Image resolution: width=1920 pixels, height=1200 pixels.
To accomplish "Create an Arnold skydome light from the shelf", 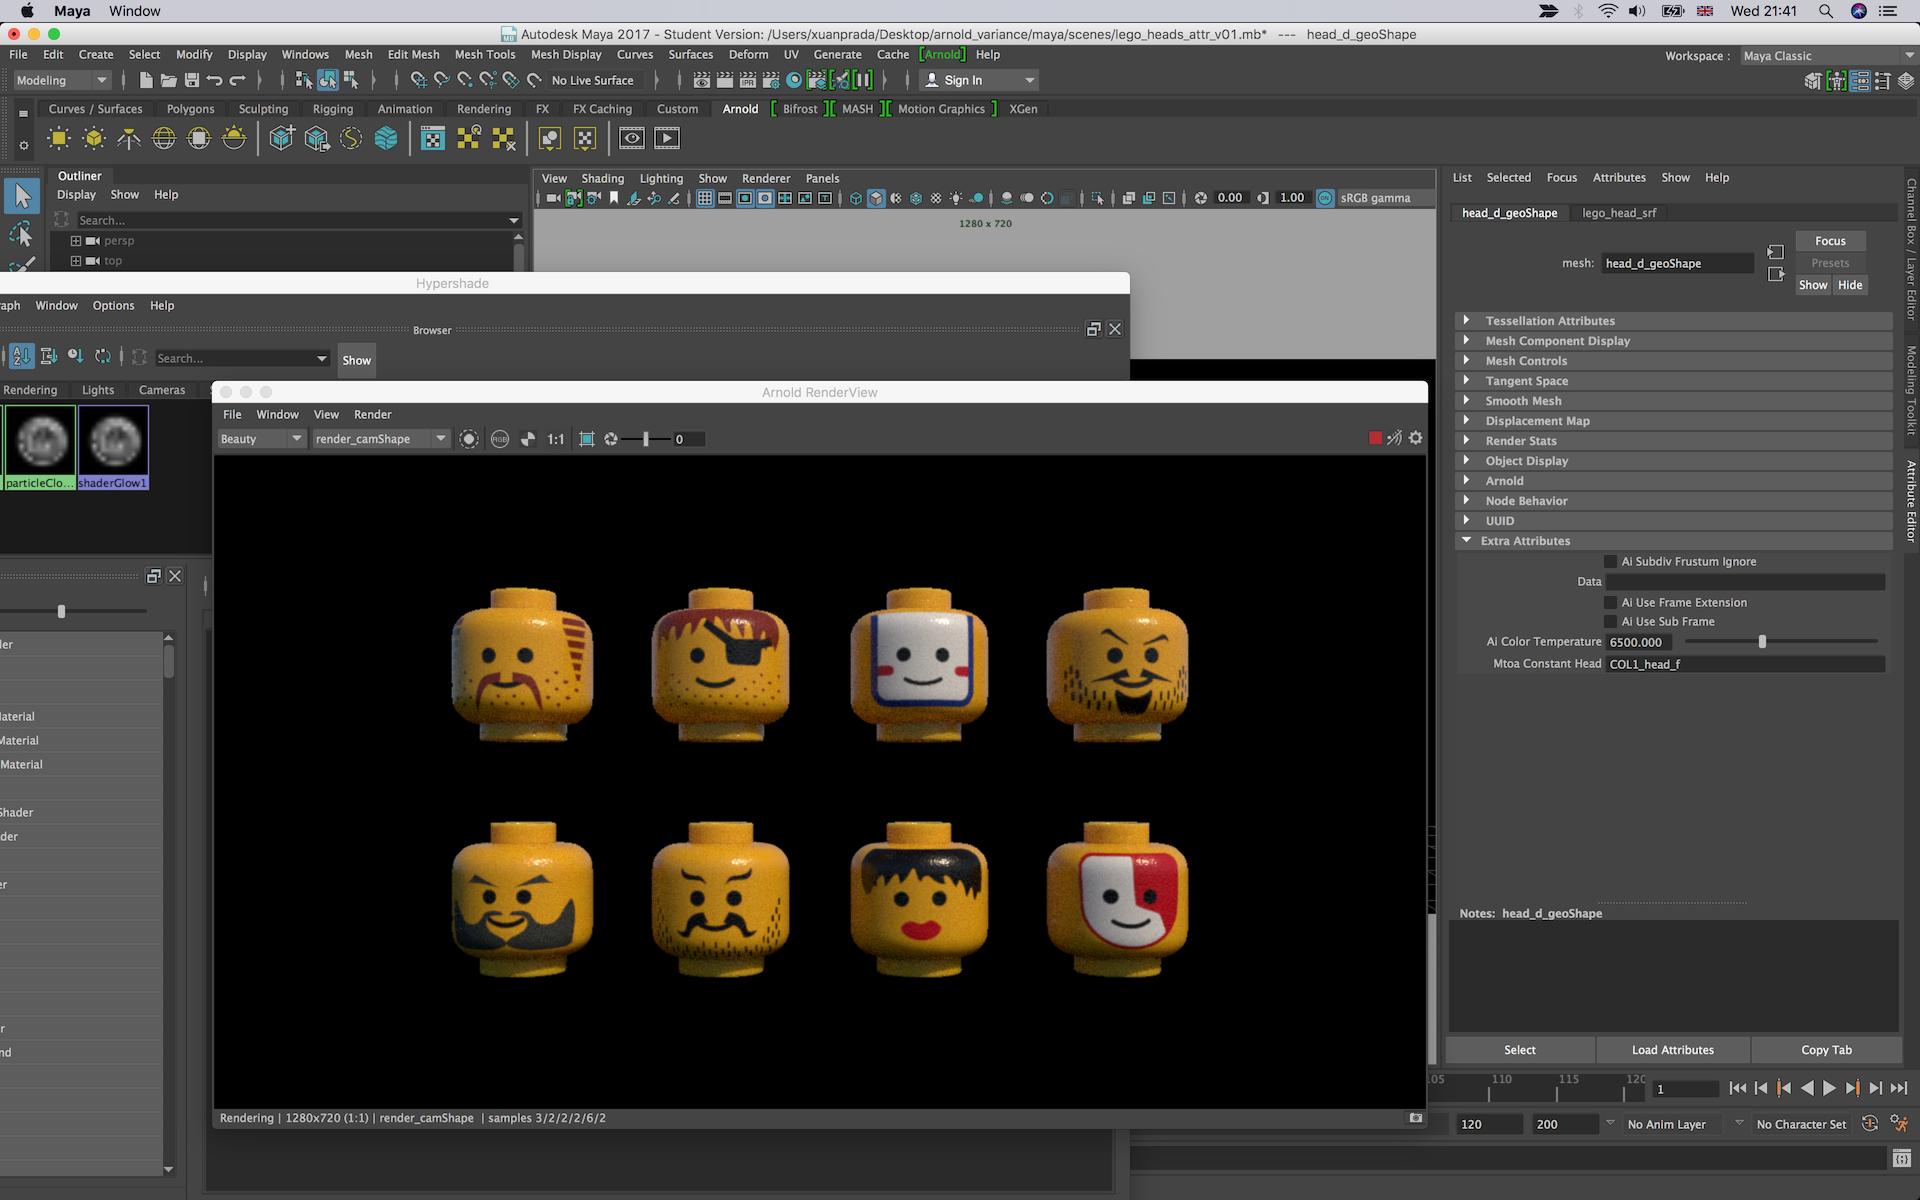I will (x=164, y=139).
